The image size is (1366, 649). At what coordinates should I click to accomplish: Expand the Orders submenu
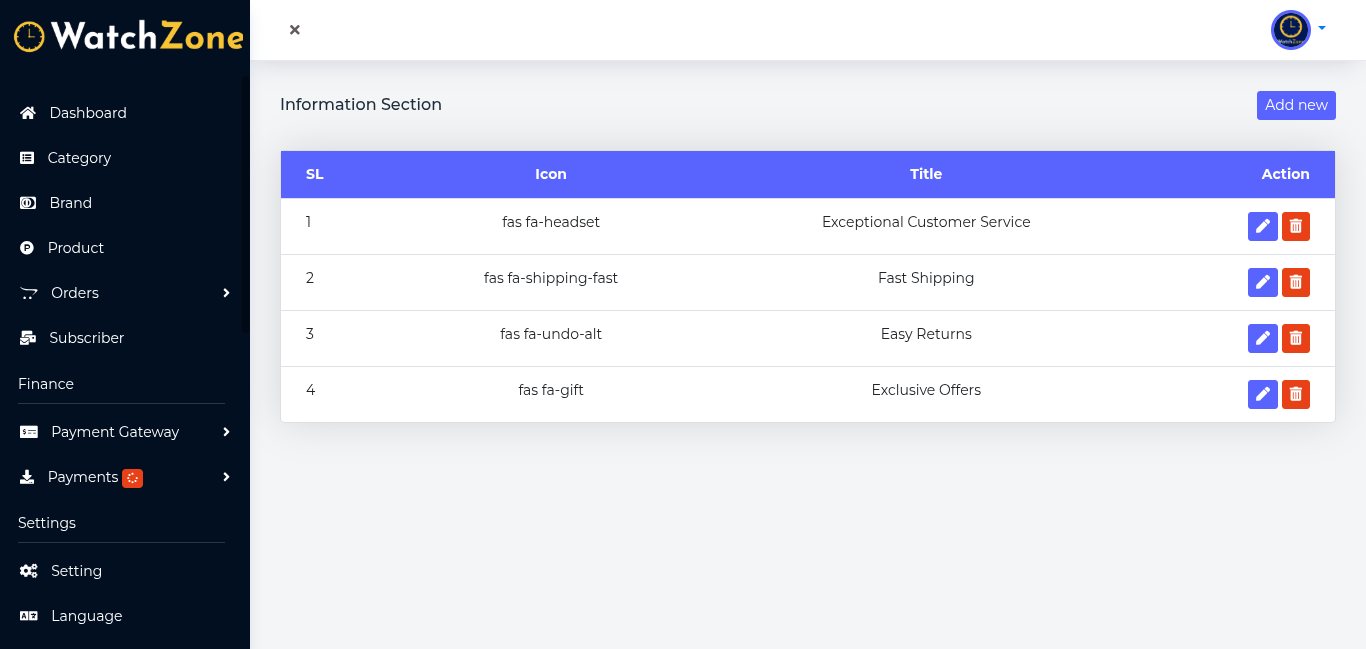(226, 293)
